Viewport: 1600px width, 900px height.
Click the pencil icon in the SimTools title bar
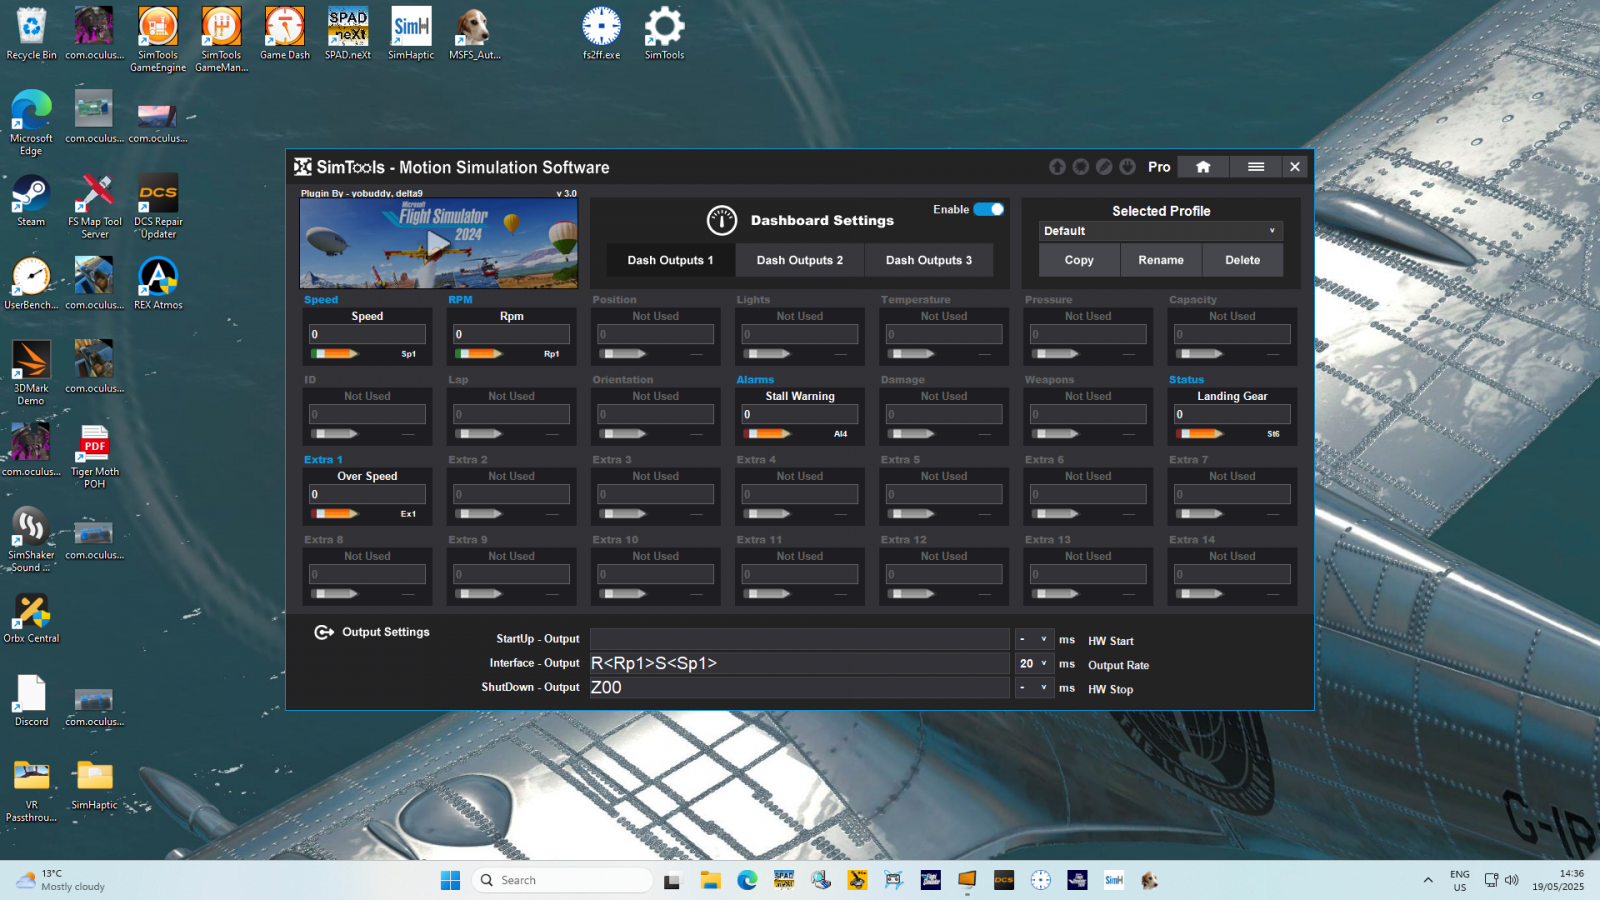(1104, 167)
